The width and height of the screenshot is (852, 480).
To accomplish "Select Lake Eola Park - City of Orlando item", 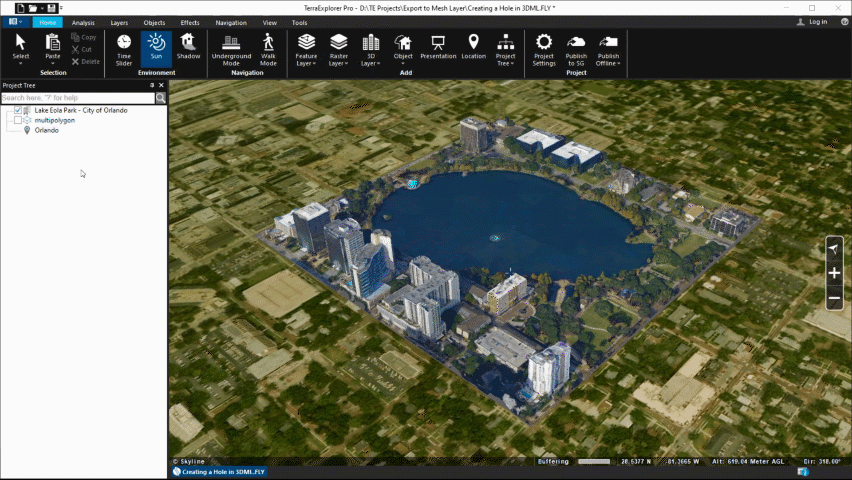I will pyautogui.click(x=81, y=110).
